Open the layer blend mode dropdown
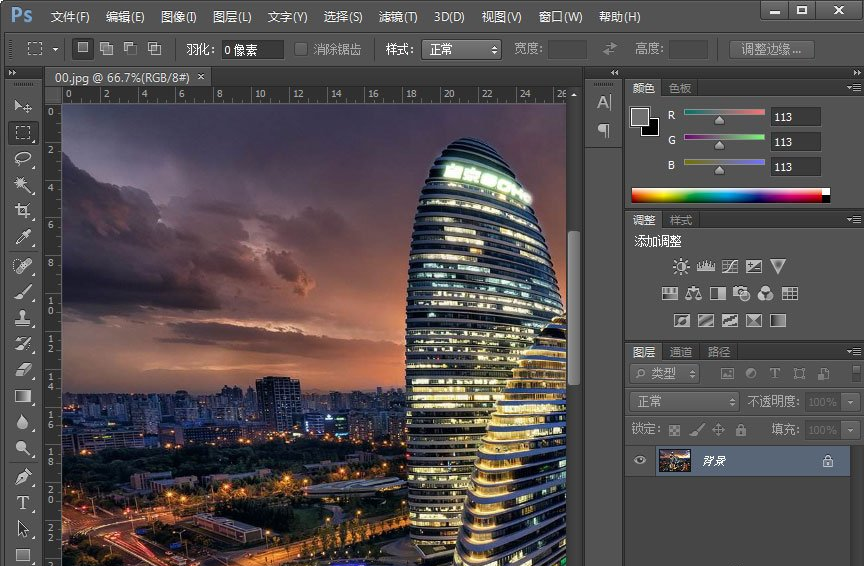The width and height of the screenshot is (864, 566). tap(684, 402)
